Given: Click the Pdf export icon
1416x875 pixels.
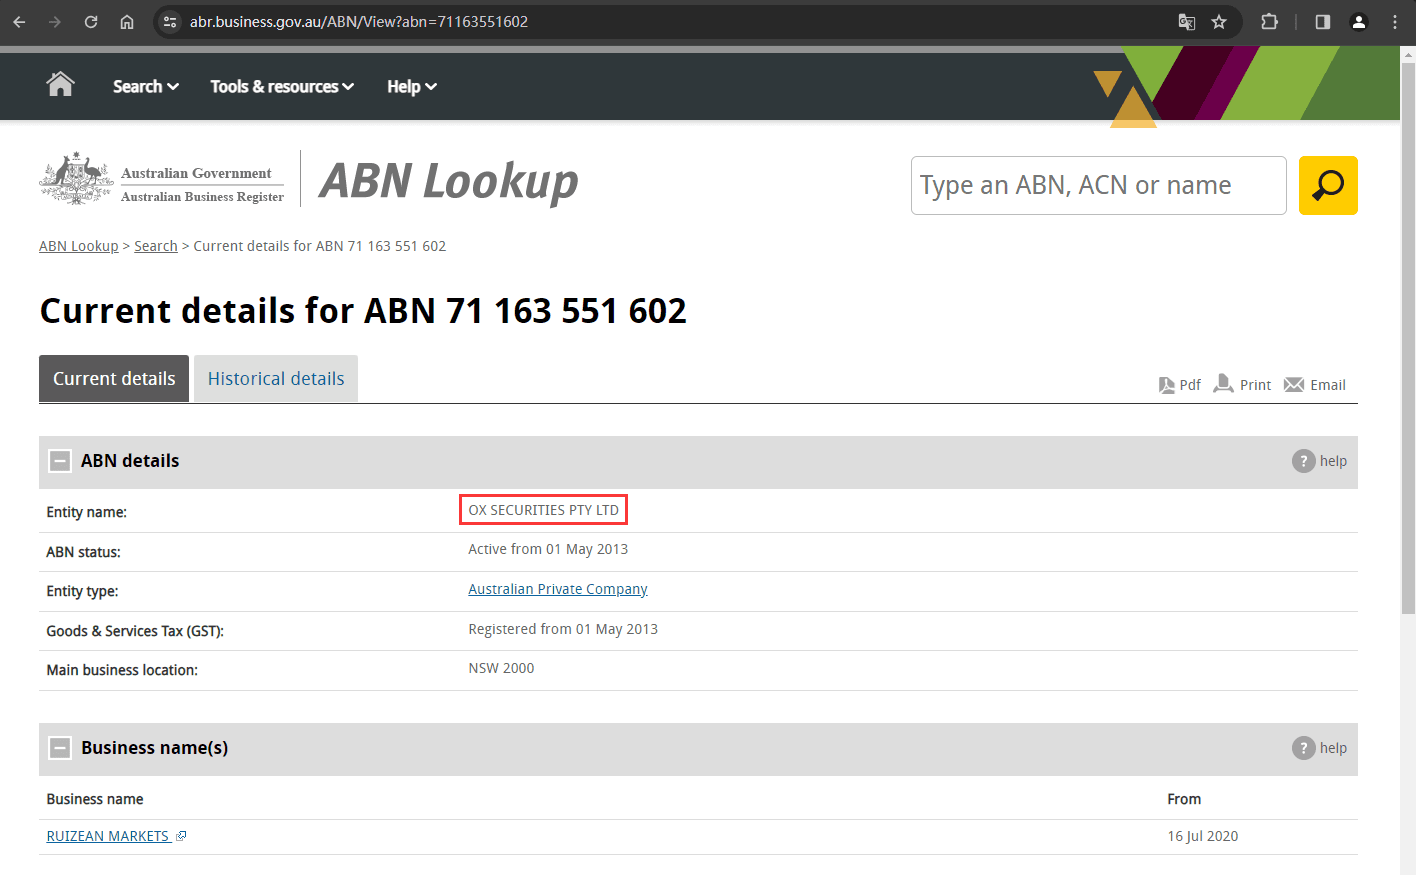Looking at the screenshot, I should click(x=1167, y=385).
